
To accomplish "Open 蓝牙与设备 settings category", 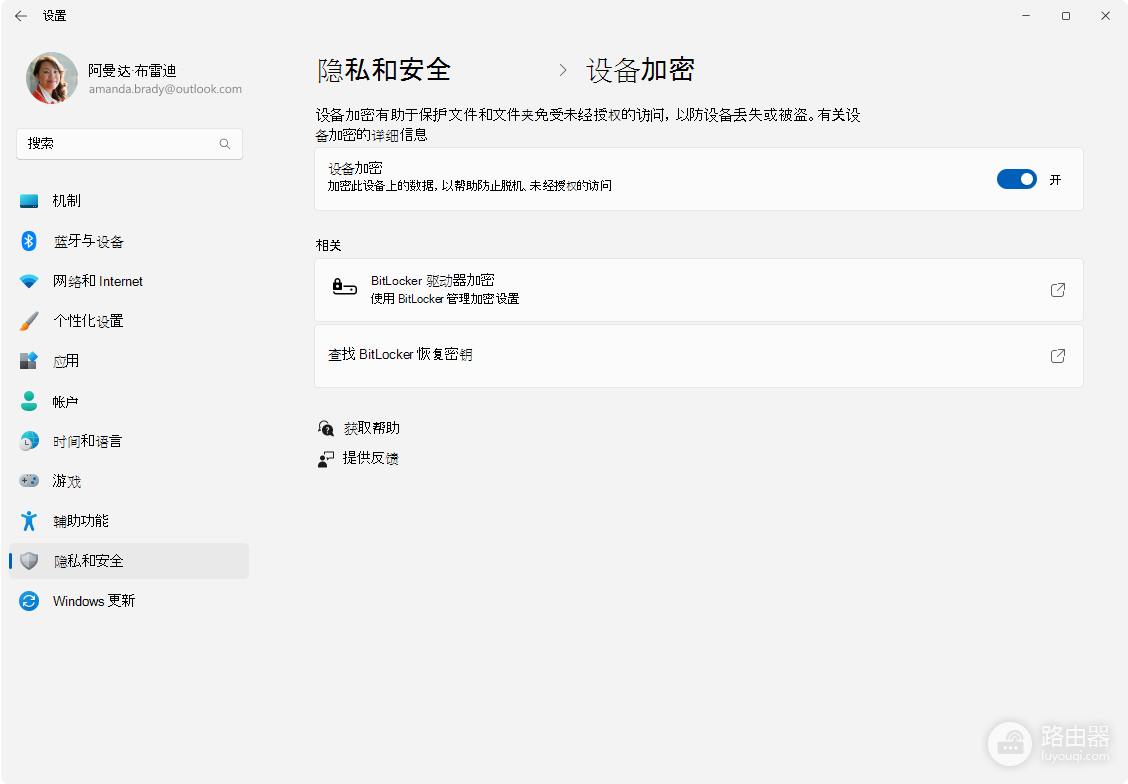I will coord(129,241).
